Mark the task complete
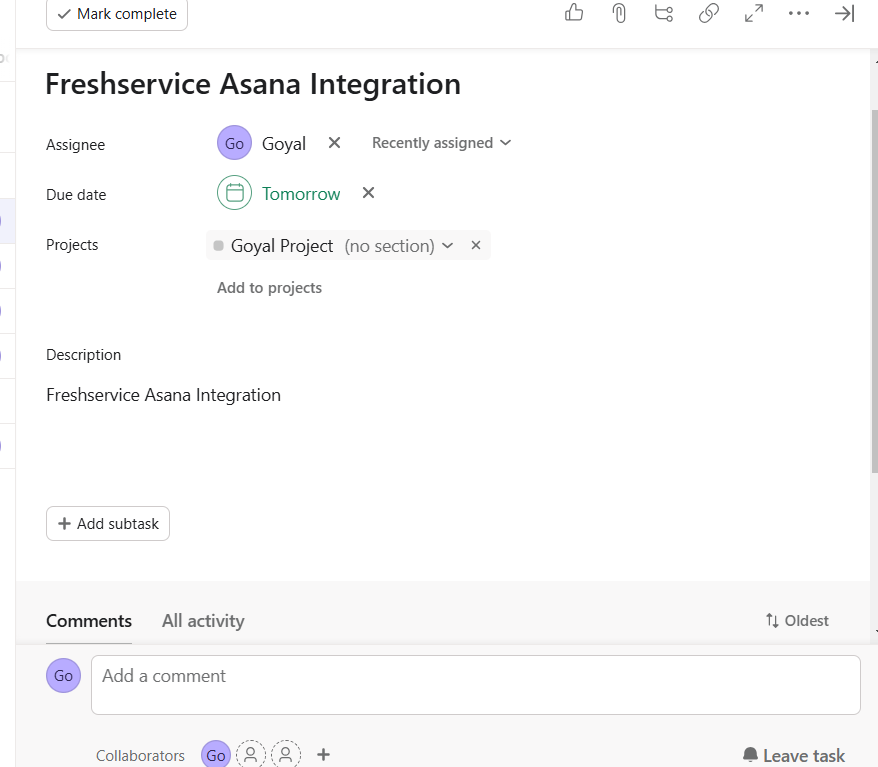The height and width of the screenshot is (767, 878). click(x=117, y=14)
